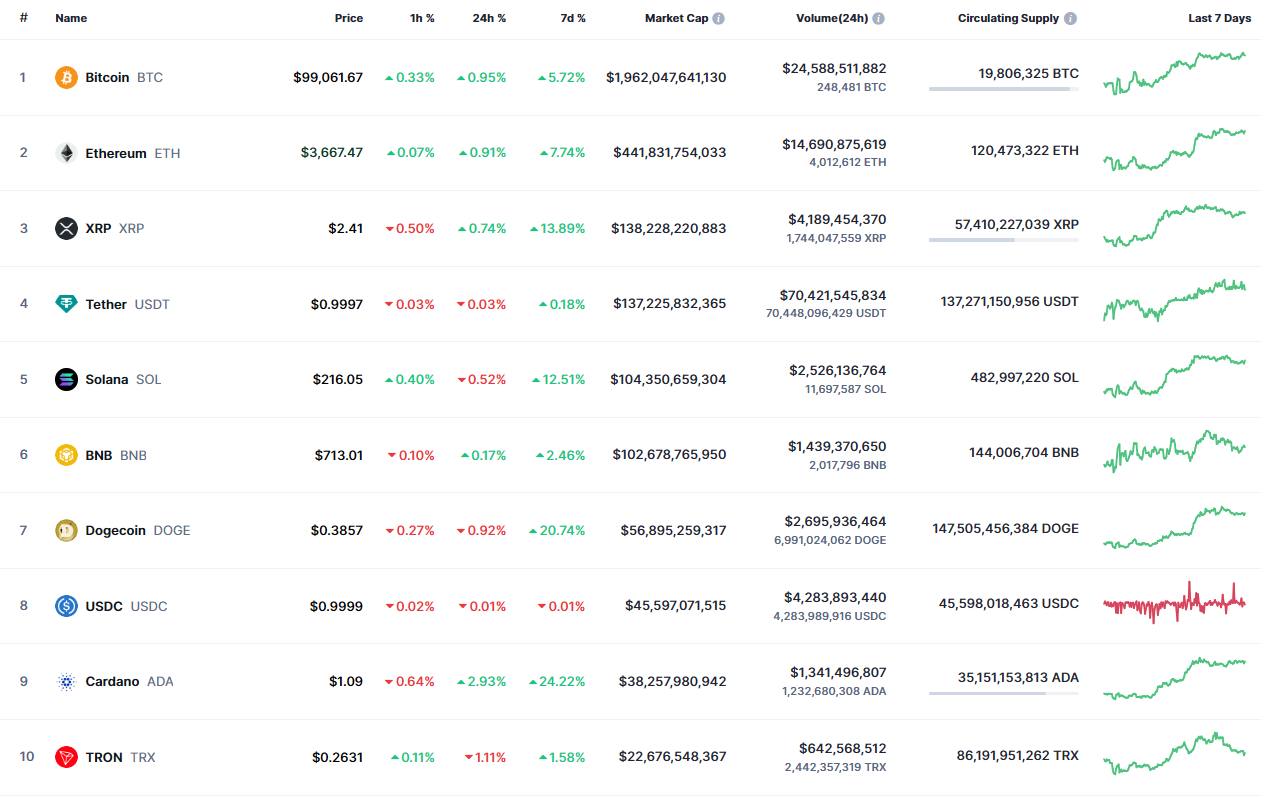
Task: Sort table by Name column header
Action: coord(71,18)
